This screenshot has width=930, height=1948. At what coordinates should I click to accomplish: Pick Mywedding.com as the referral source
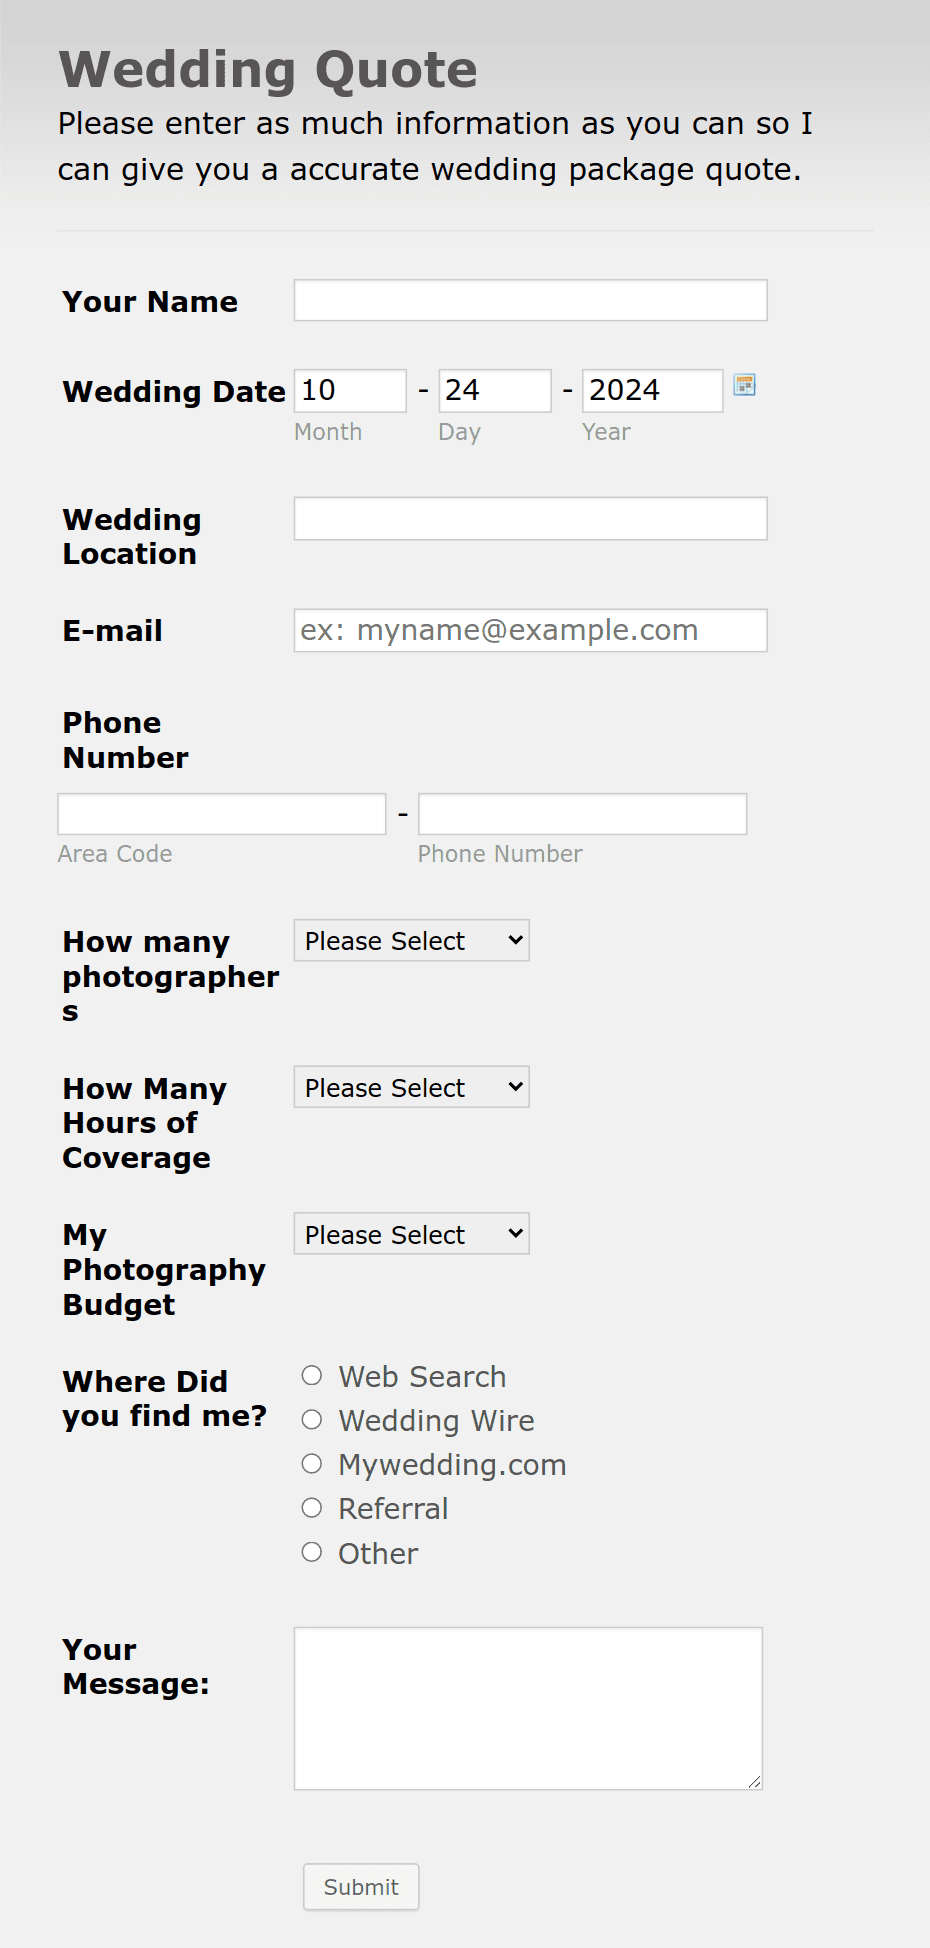312,1464
